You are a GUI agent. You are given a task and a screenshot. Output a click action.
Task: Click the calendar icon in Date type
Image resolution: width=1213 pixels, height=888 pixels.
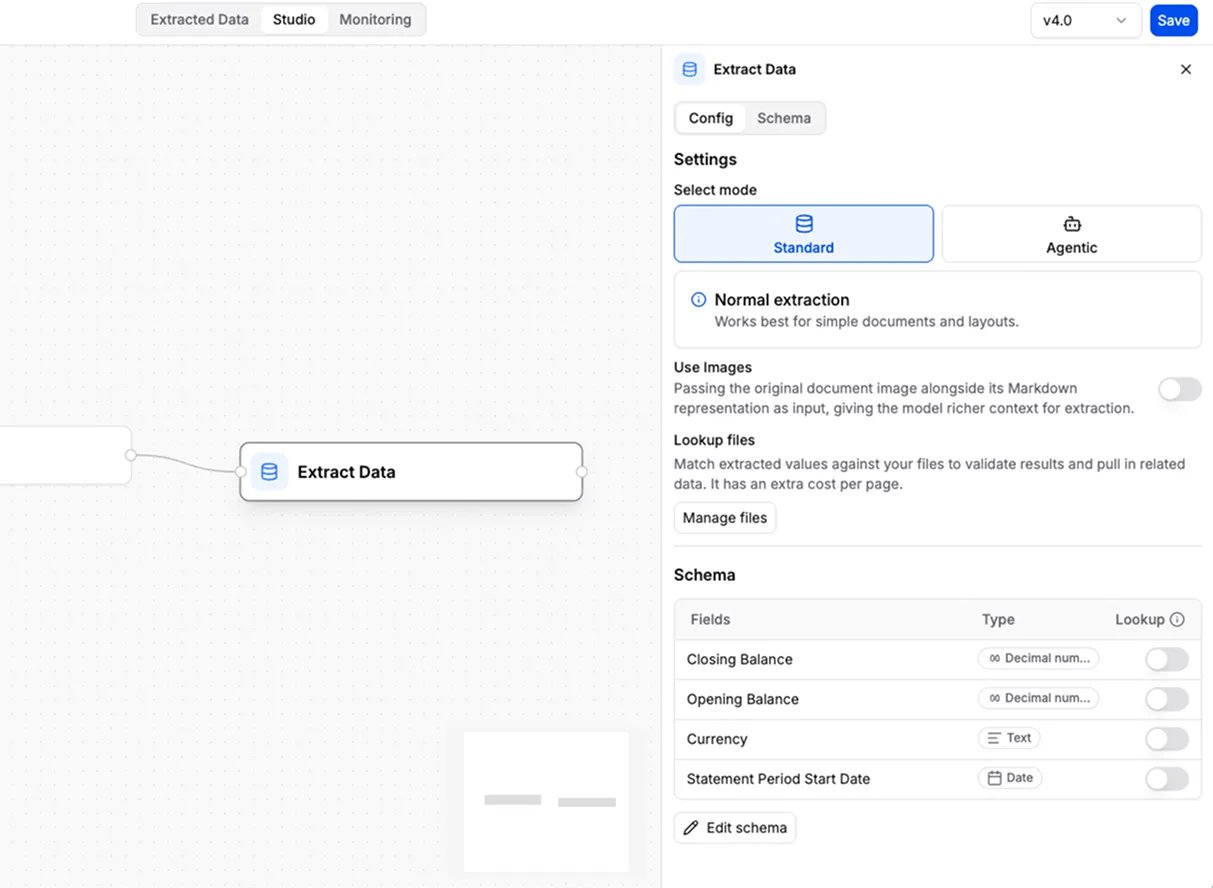tap(995, 778)
